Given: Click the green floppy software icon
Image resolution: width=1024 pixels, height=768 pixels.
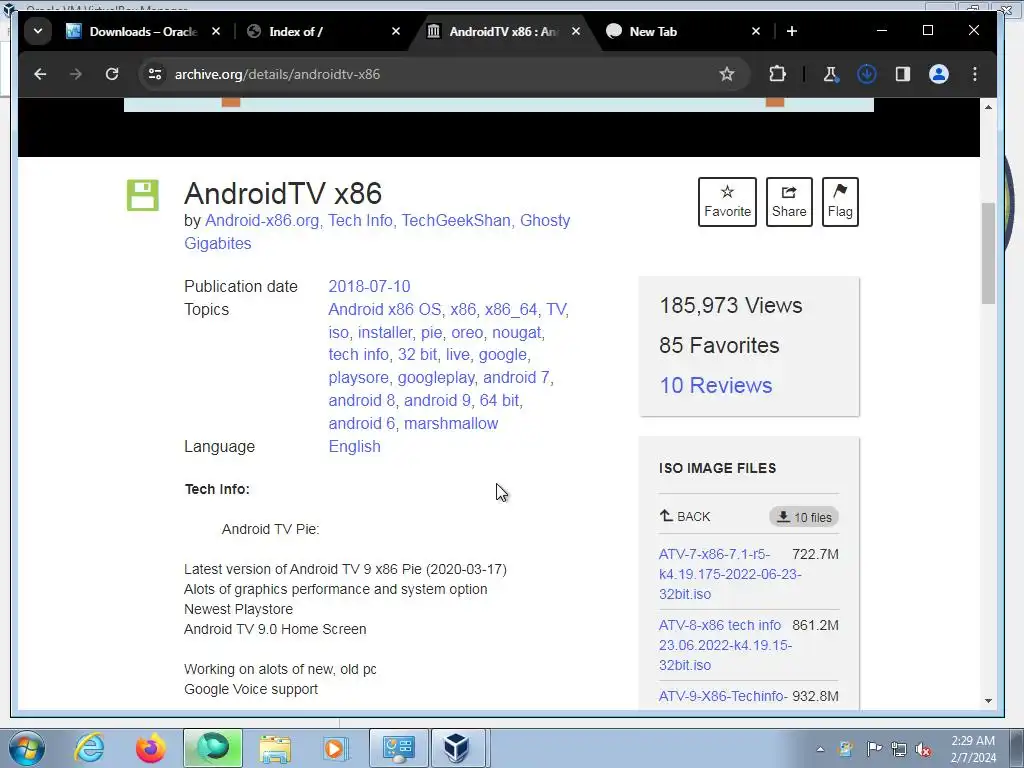Looking at the screenshot, I should click(142, 195).
